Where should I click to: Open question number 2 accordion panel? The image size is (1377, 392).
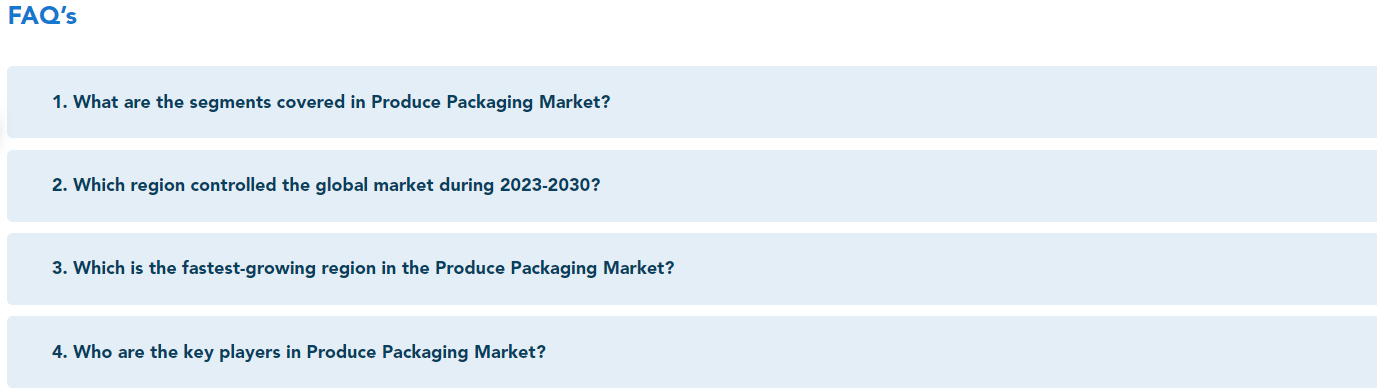[x=692, y=186]
